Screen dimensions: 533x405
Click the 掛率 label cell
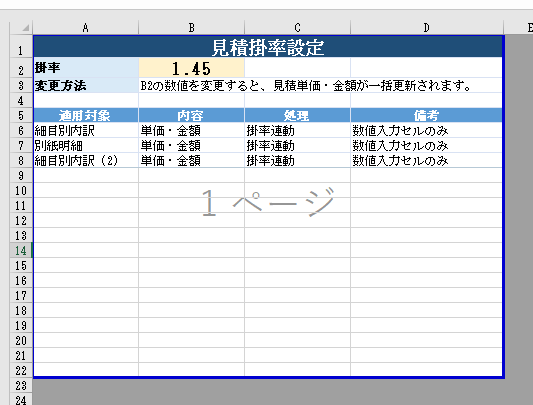click(x=86, y=68)
